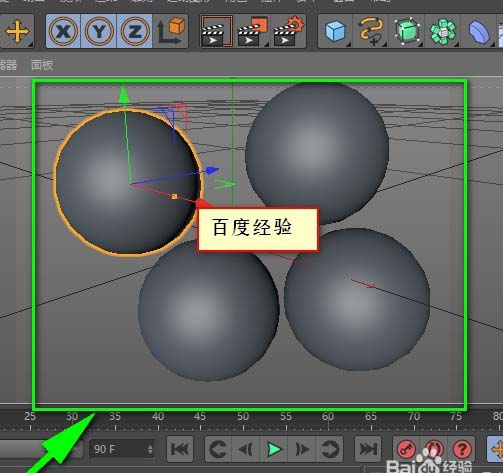Toggle Y axis lock
Viewport: 503px width, 473px height.
[x=99, y=31]
